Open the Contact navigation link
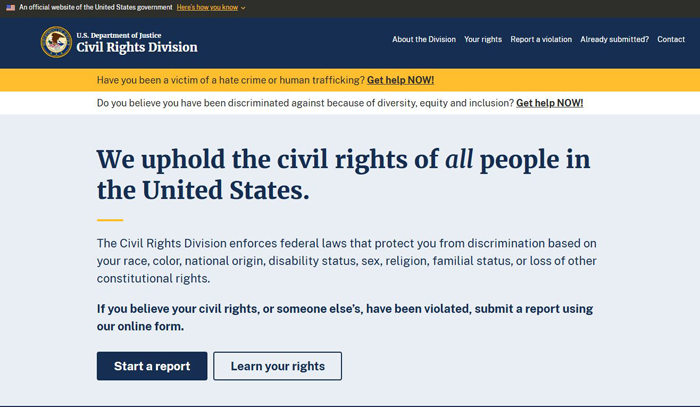Screen dimensions: 700x407 (x=671, y=39)
